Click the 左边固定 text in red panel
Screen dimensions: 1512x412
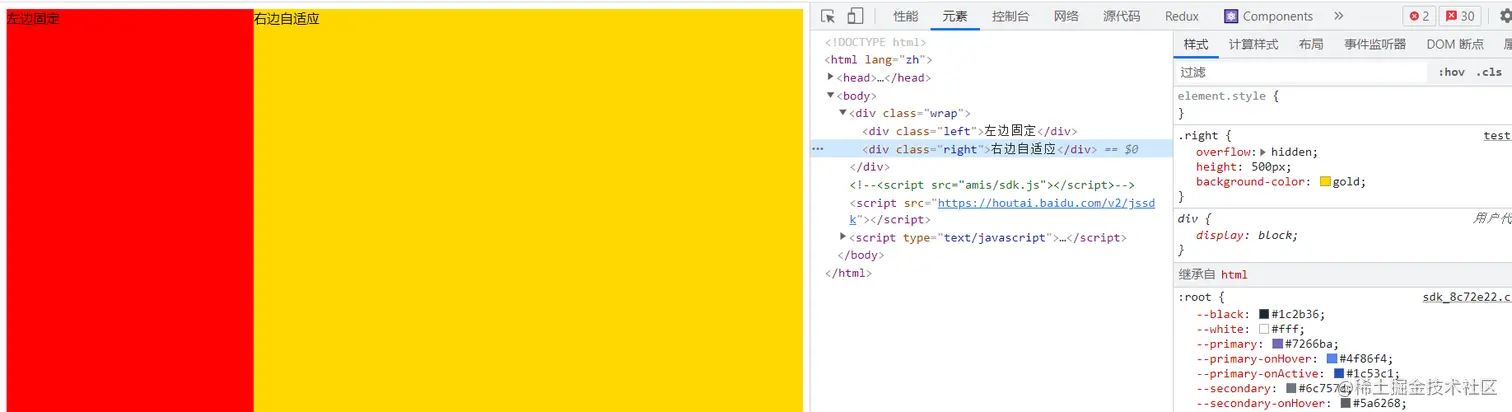click(33, 18)
